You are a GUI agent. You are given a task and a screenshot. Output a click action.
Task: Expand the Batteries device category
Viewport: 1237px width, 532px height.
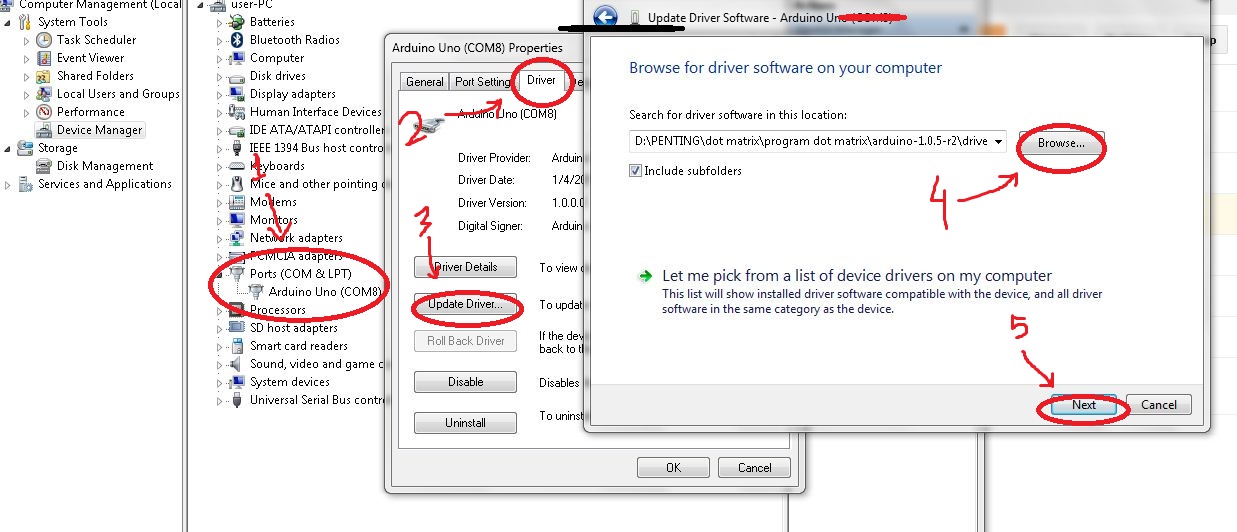[220, 22]
